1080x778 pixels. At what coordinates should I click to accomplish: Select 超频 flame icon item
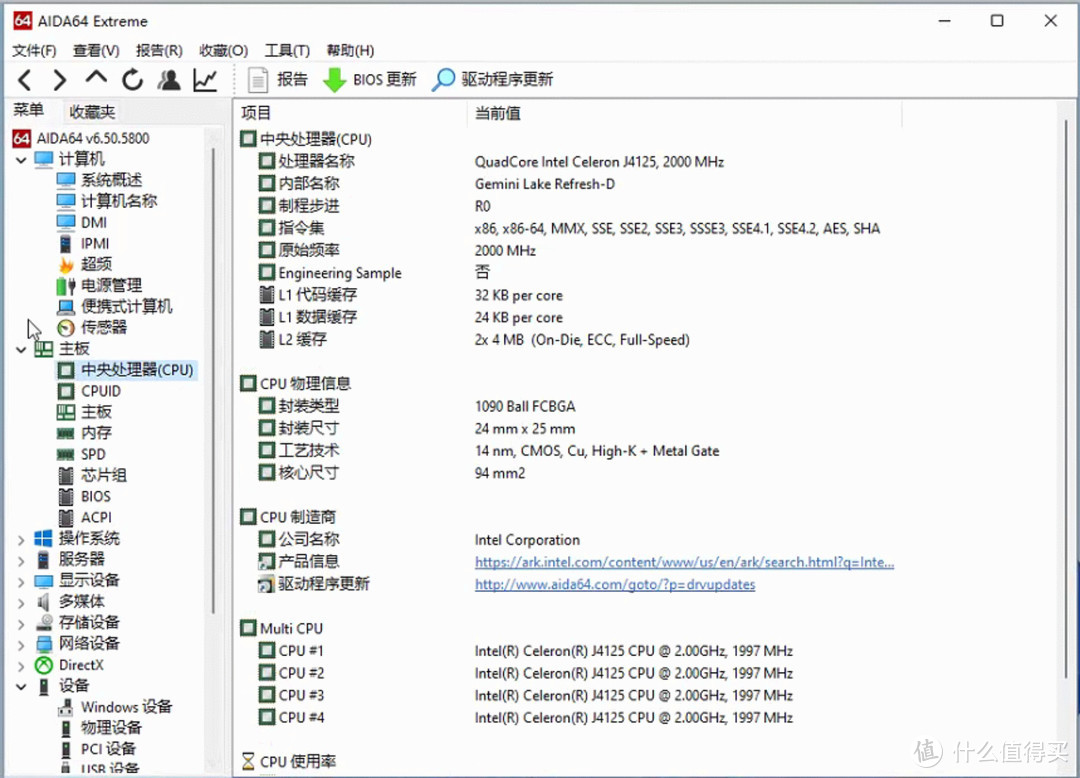click(x=85, y=264)
